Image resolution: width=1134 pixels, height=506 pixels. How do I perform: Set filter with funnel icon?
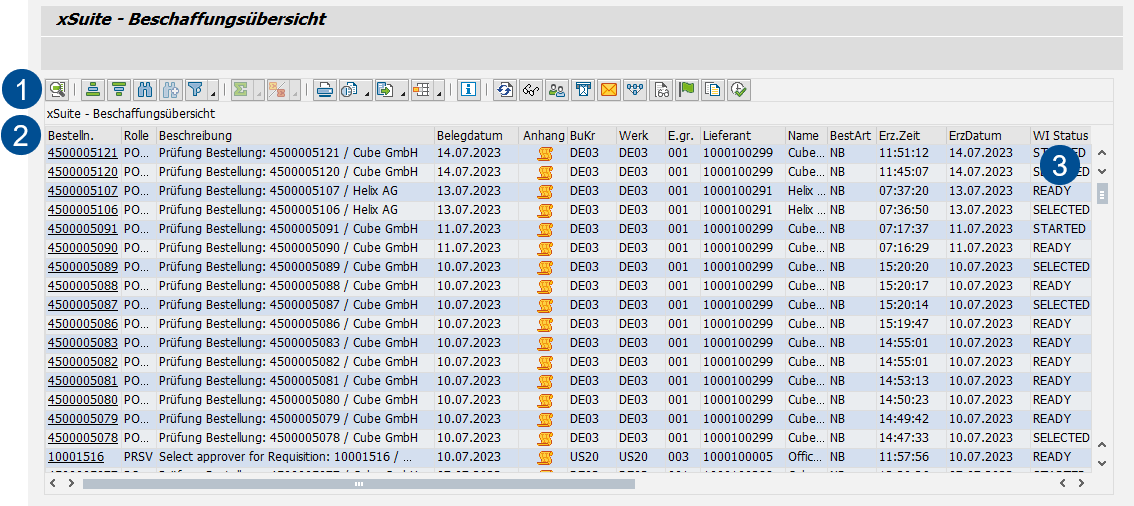pos(195,90)
